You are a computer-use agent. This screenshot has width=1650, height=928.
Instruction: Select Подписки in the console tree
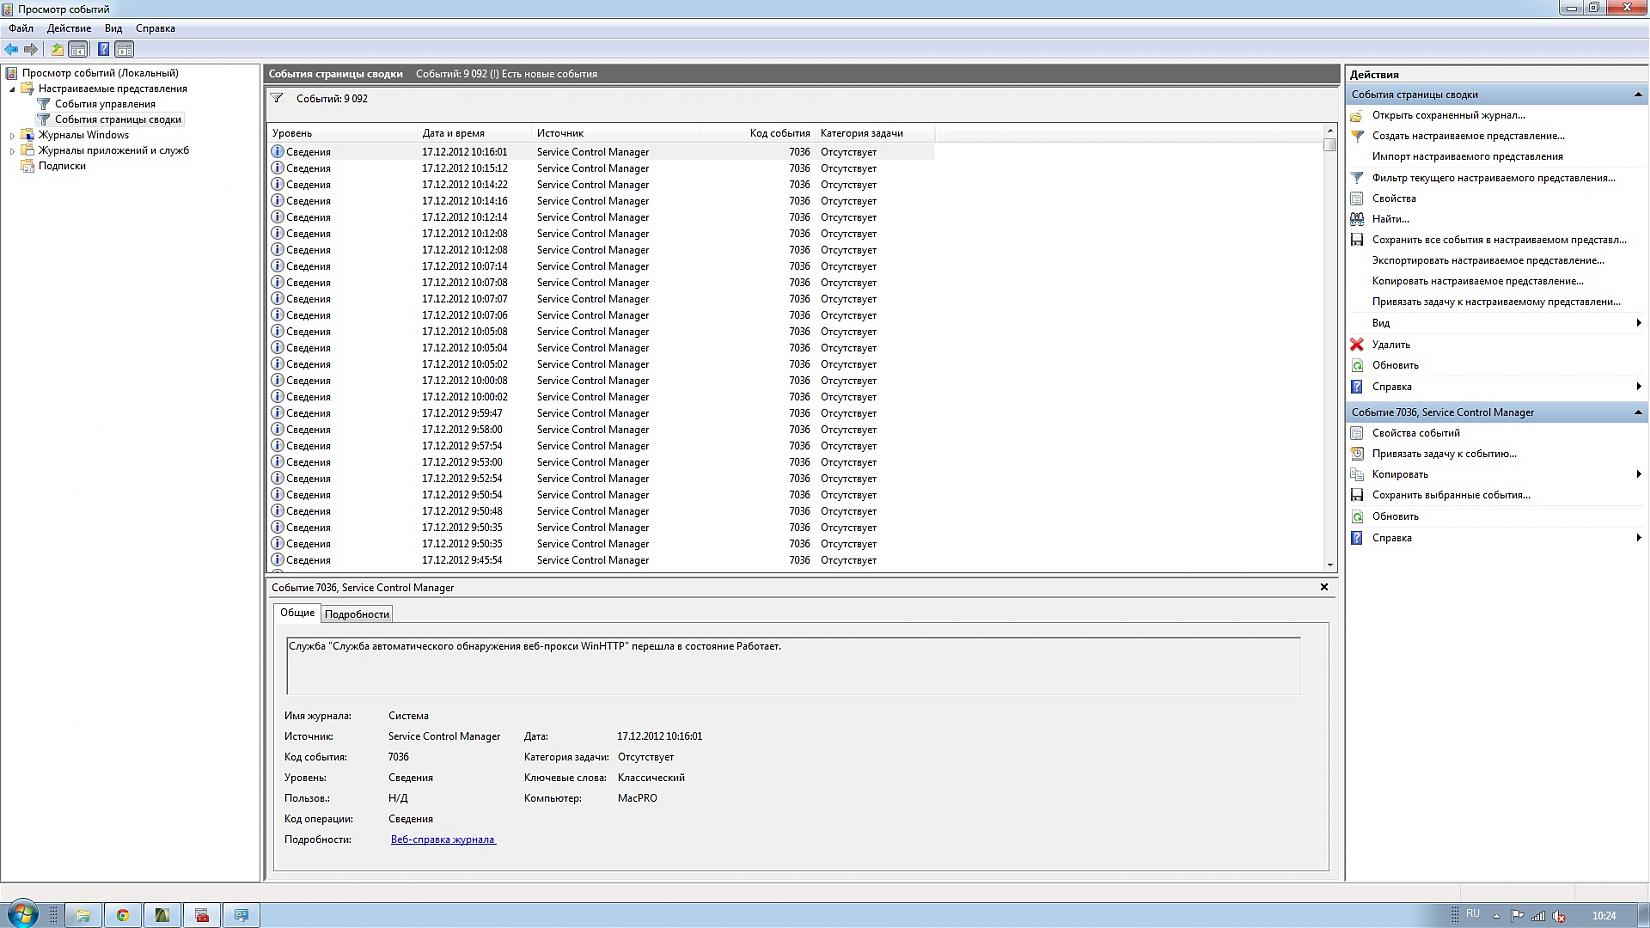(x=62, y=166)
